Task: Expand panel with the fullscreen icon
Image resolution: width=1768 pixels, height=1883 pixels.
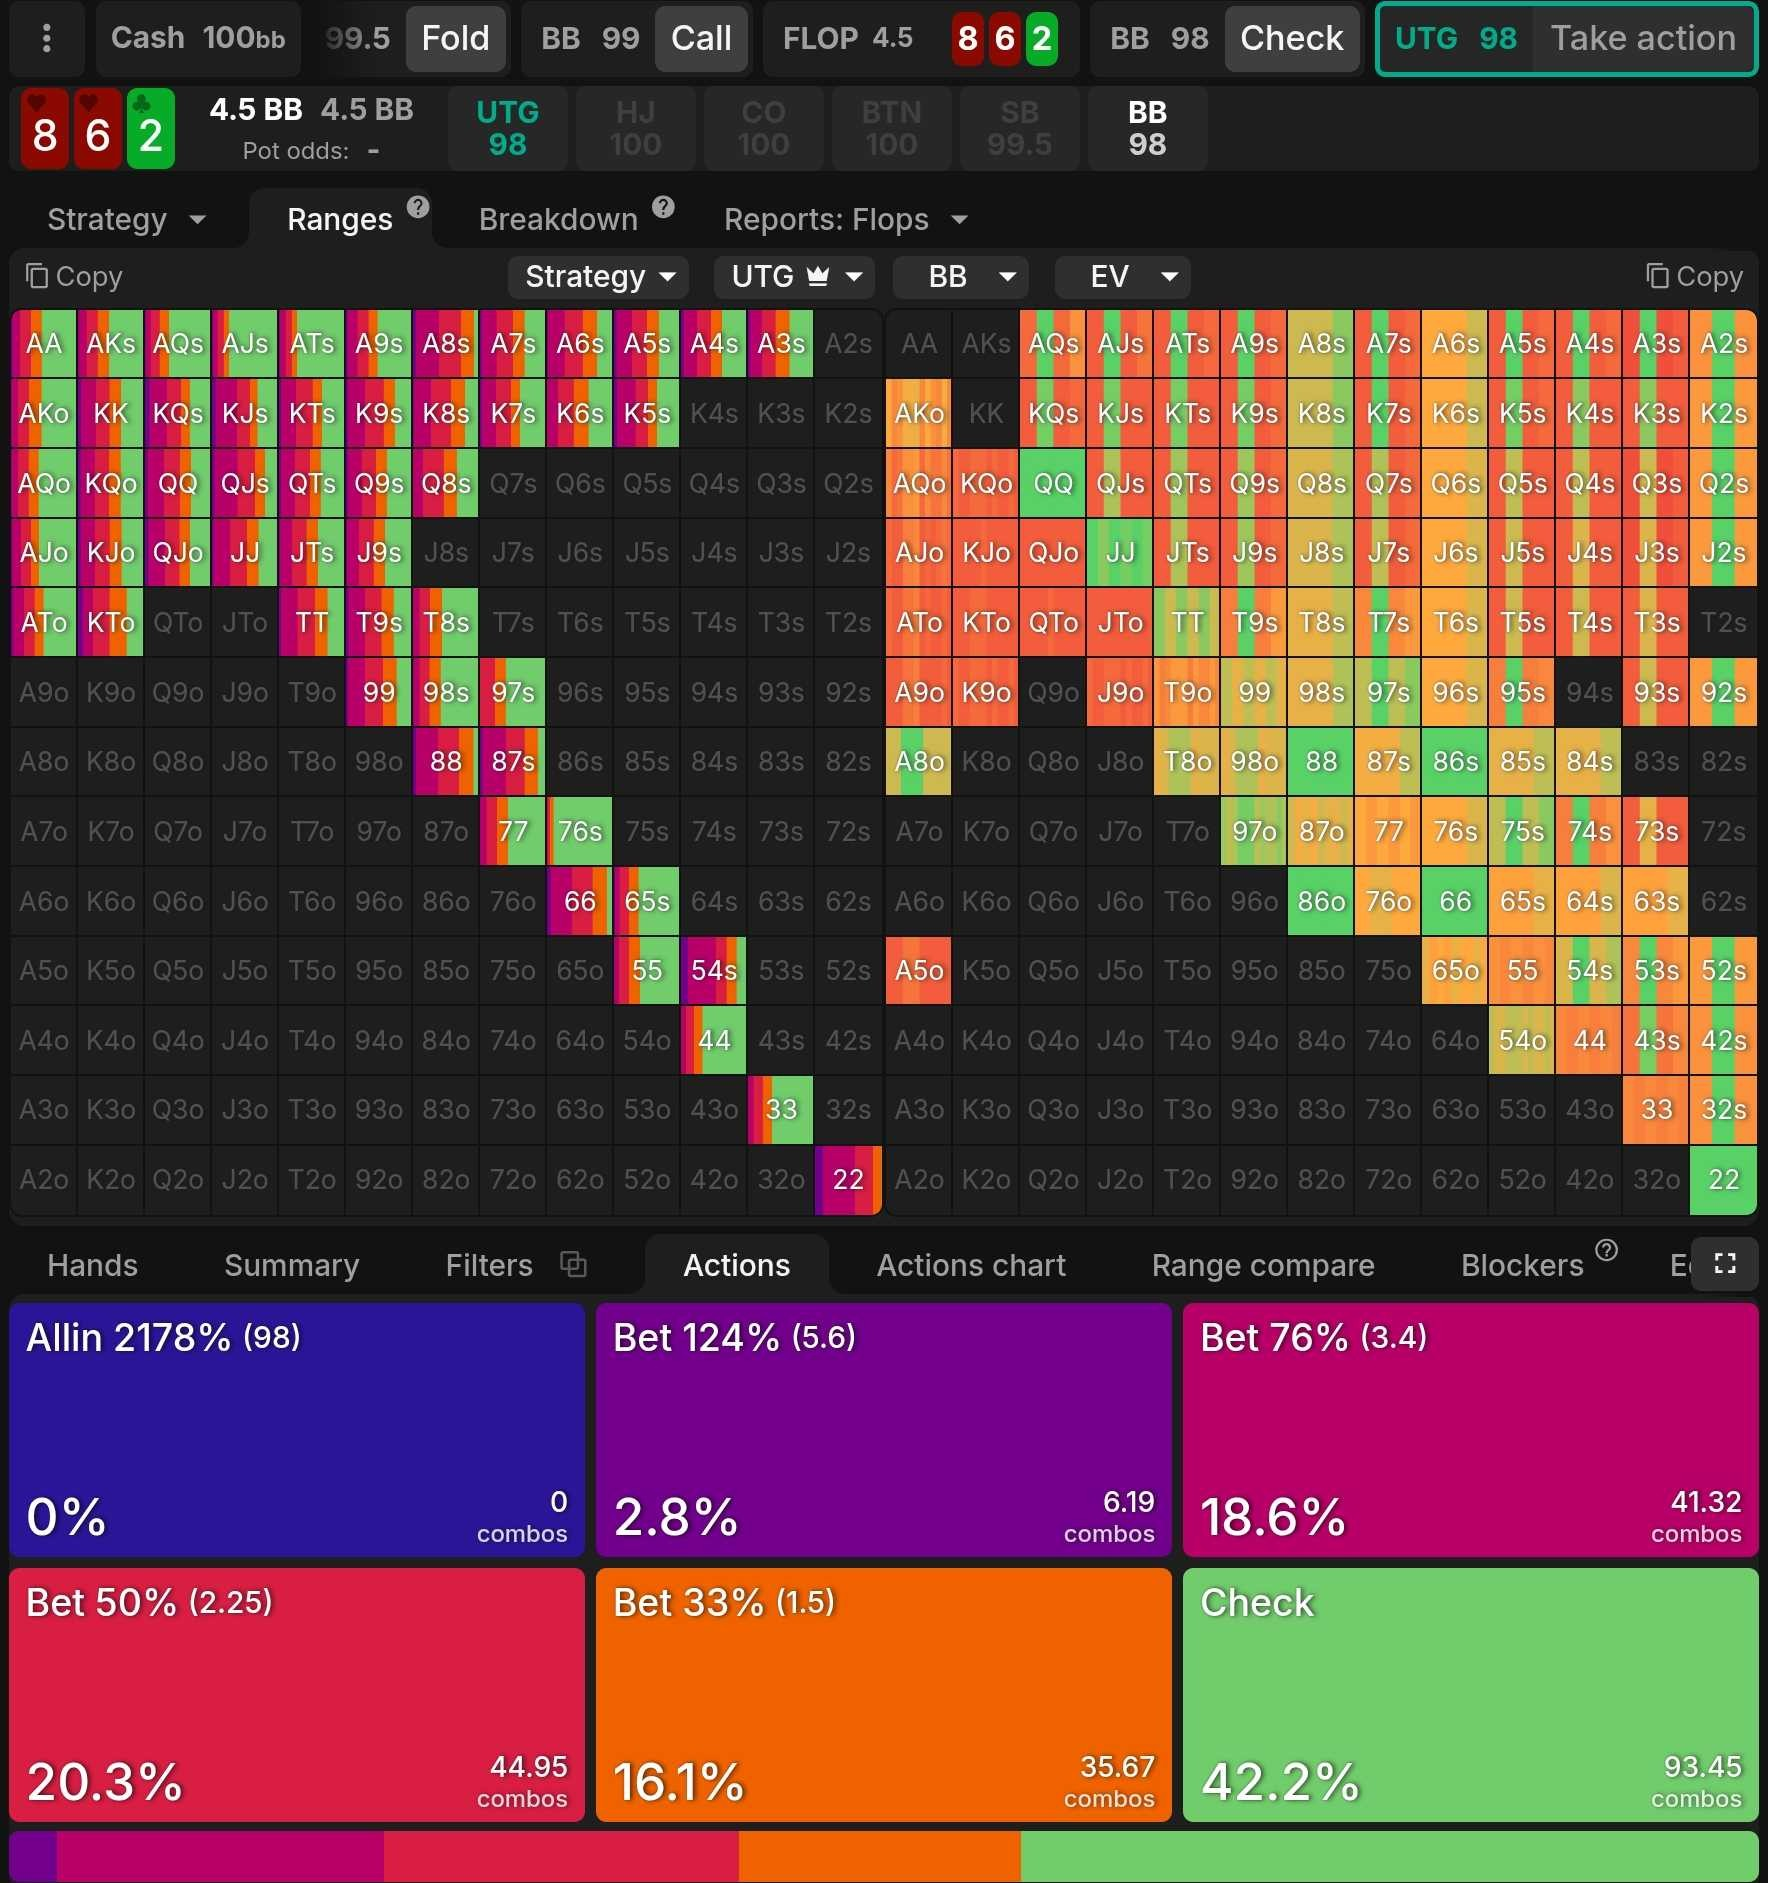Action: tap(1724, 1264)
